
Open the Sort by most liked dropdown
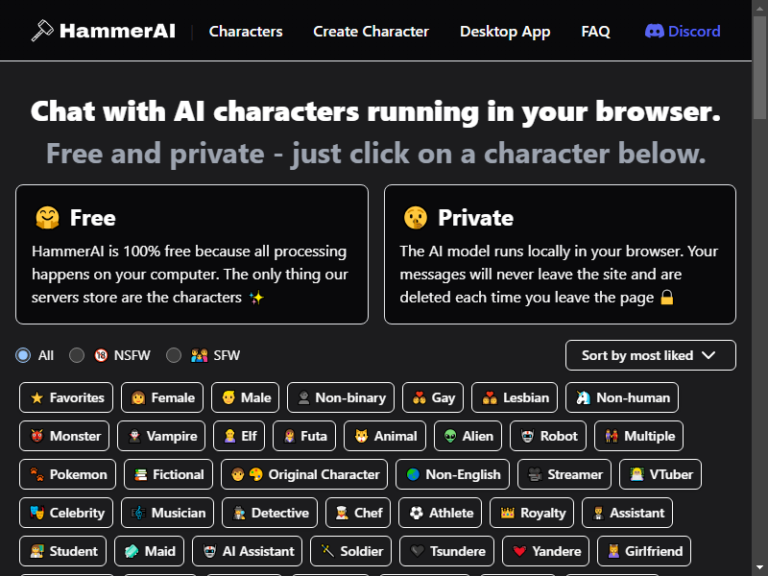click(x=650, y=355)
